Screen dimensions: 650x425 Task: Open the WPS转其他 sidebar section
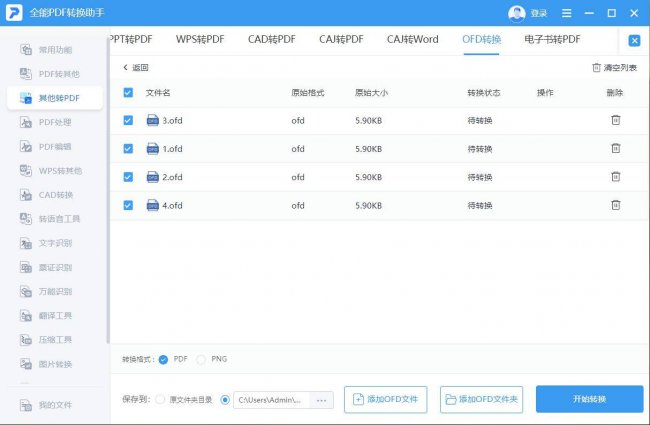pyautogui.click(x=55, y=170)
